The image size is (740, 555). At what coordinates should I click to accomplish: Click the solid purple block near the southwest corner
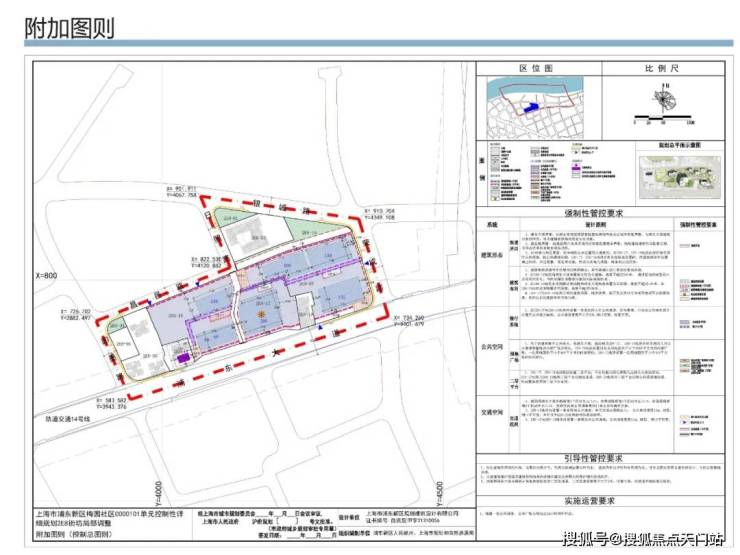184,358
